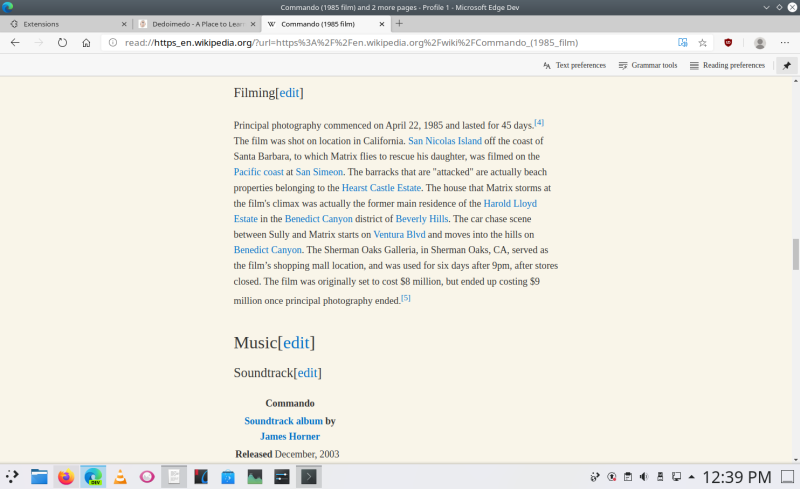Close the Dedoimedo tab
Screen dimensions: 800x489
pos(253,24)
